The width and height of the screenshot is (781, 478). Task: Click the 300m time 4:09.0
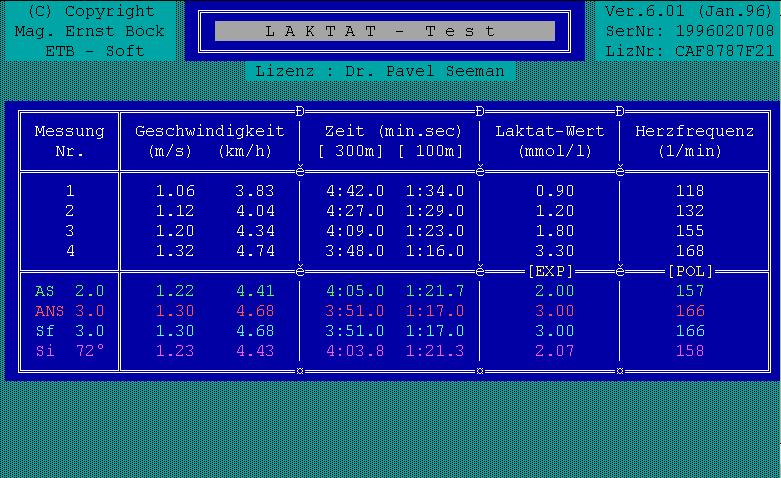pyautogui.click(x=355, y=231)
